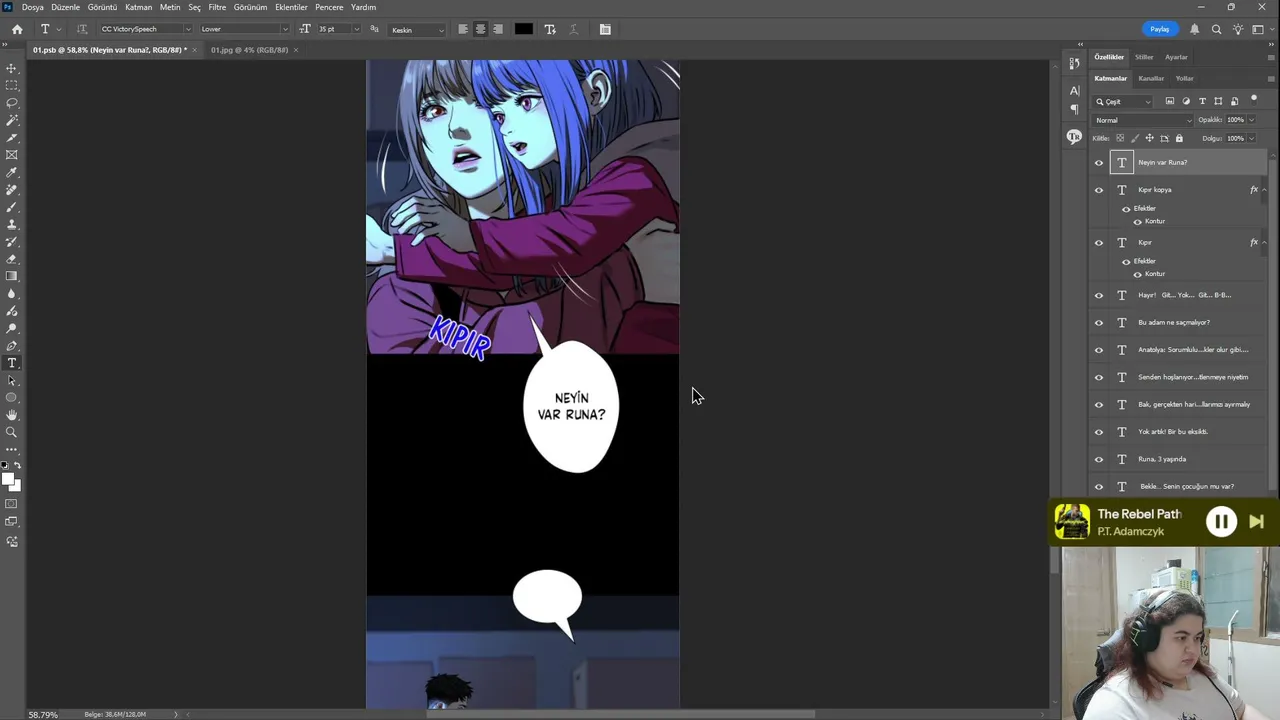Select the Move tool
The width and height of the screenshot is (1280, 720).
[12, 68]
